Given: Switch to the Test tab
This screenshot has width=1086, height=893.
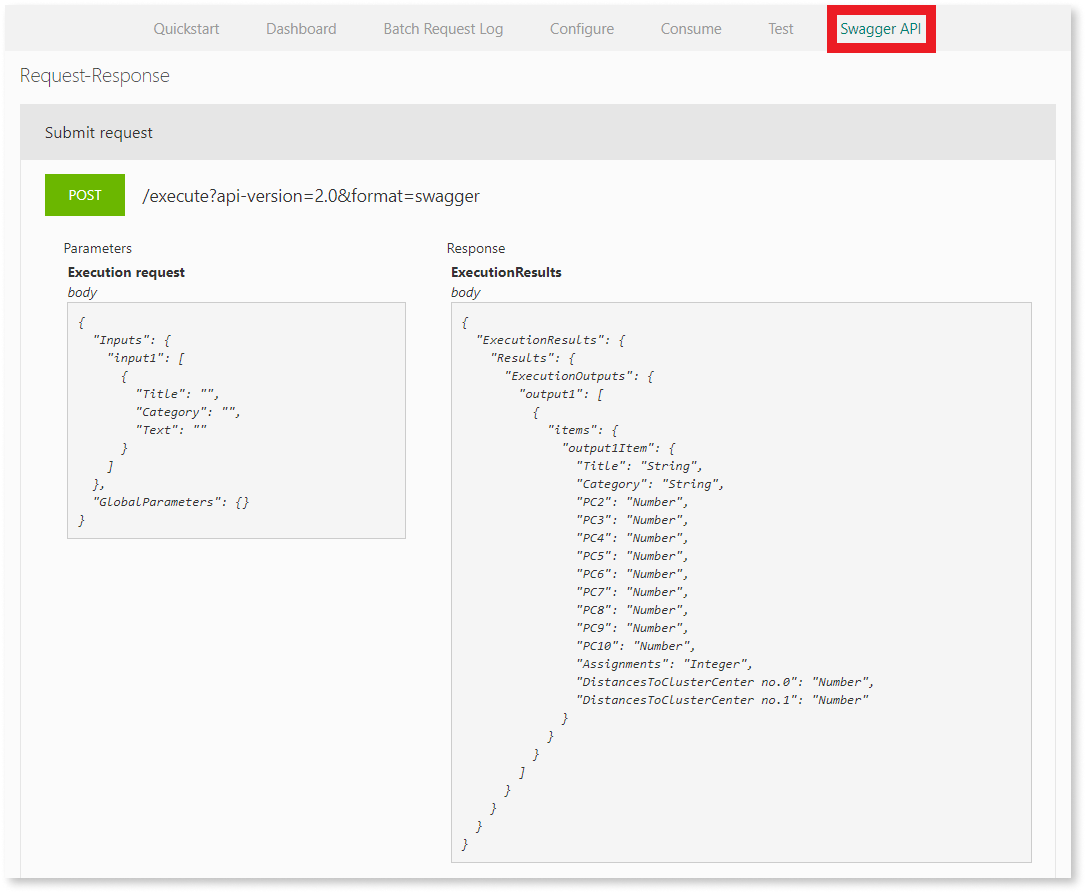Looking at the screenshot, I should click(x=780, y=28).
